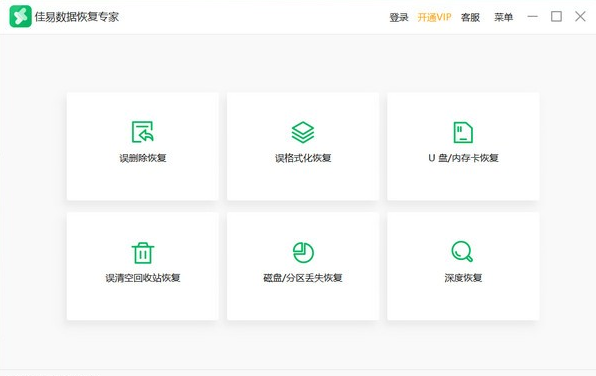Click 开通VIP in the title bar
Image resolution: width=596 pixels, height=376 pixels.
point(434,17)
